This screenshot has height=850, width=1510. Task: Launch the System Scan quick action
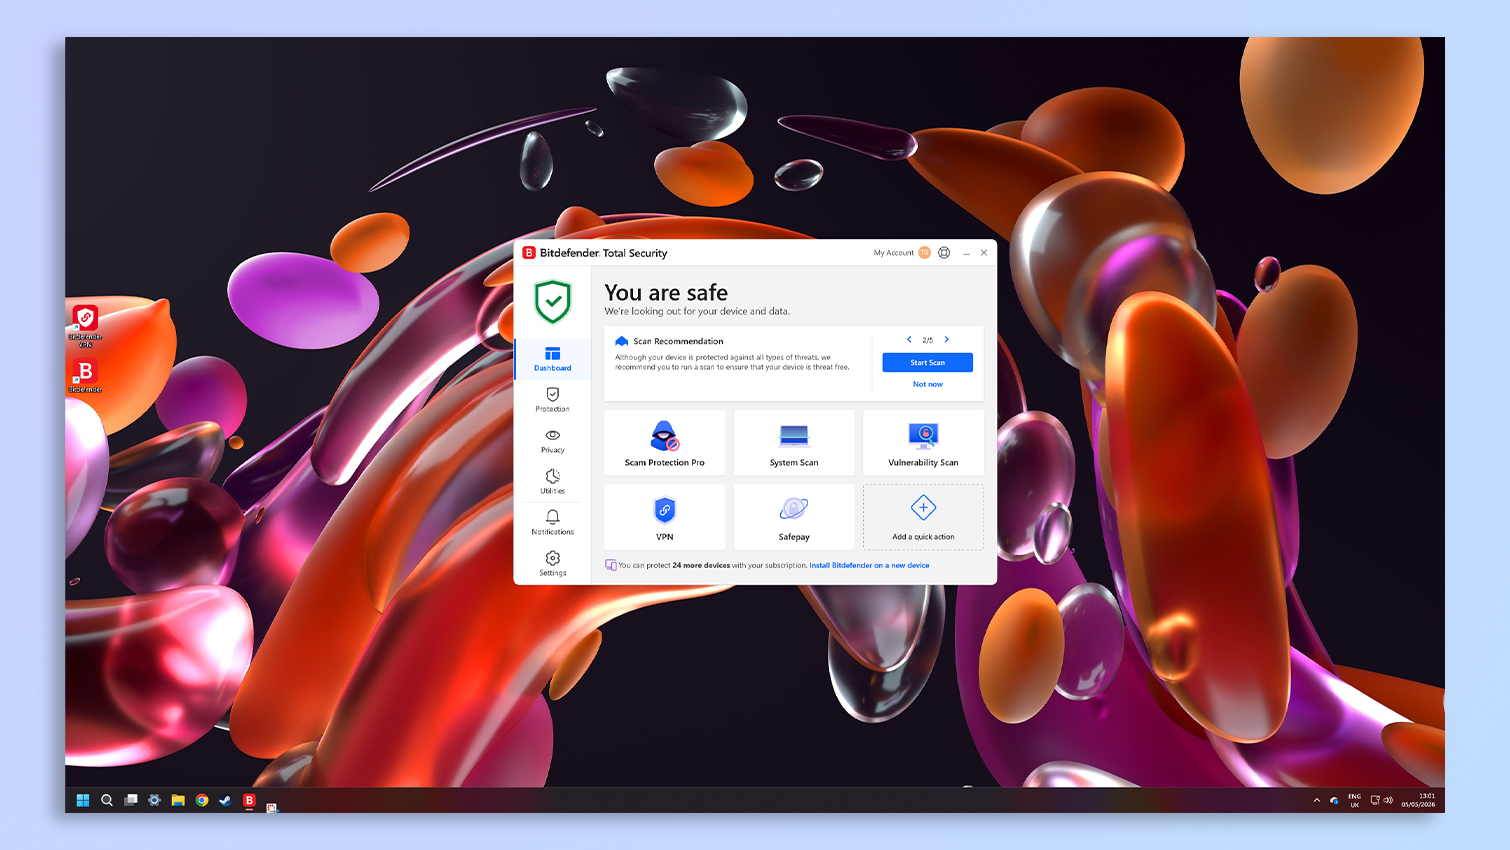pyautogui.click(x=794, y=442)
